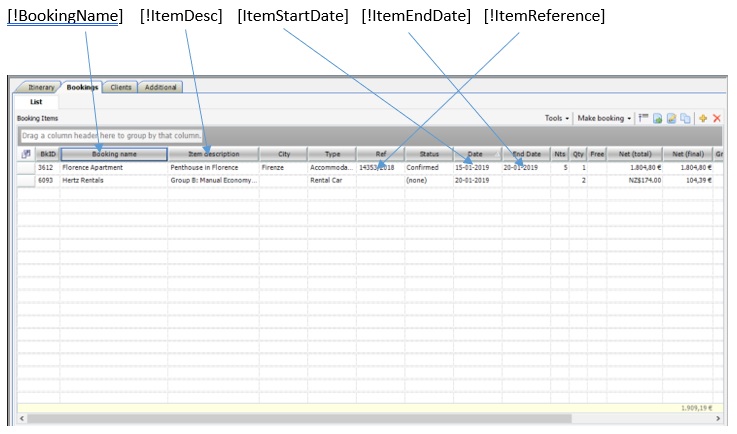
Task: Select the Additional tab
Action: (160, 88)
